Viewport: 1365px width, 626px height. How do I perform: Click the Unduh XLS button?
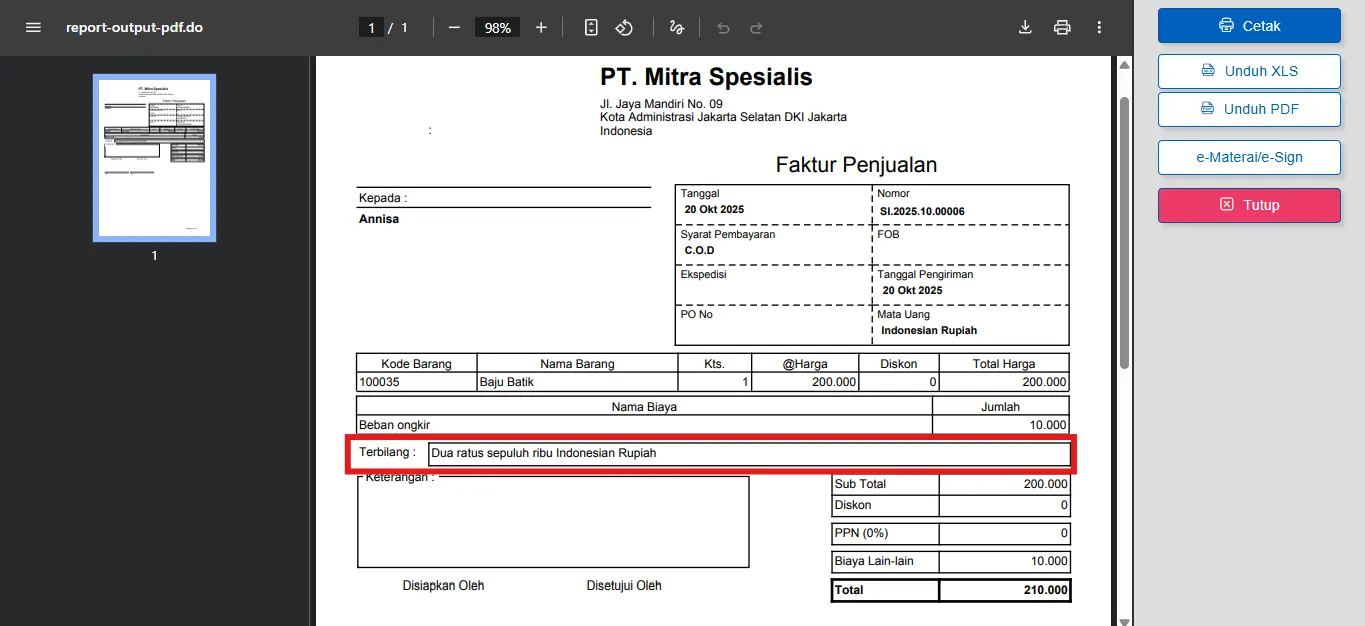click(x=1248, y=71)
